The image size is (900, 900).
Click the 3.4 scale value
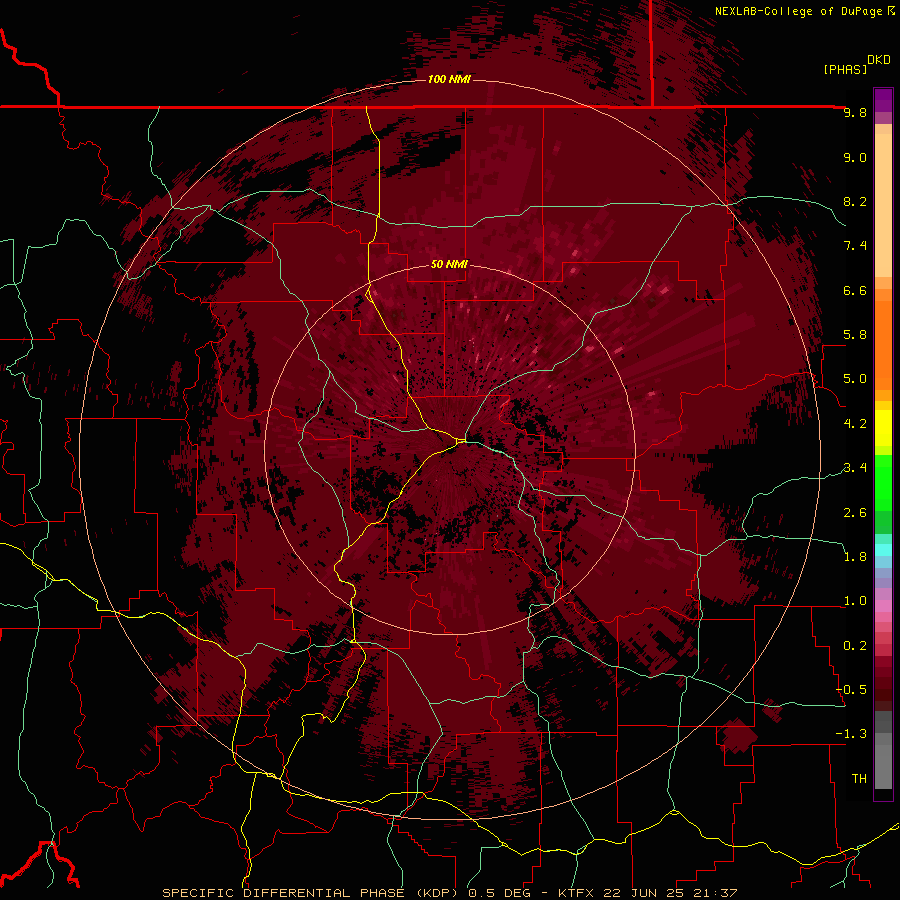point(855,468)
